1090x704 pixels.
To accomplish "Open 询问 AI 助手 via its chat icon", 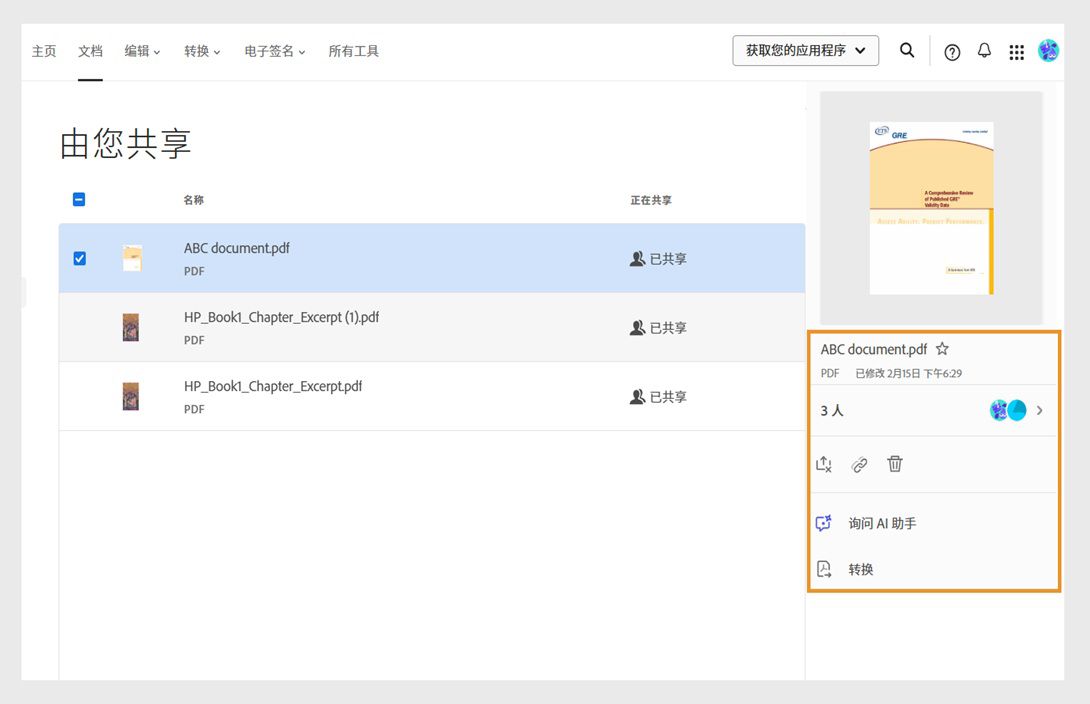I will (x=822, y=522).
